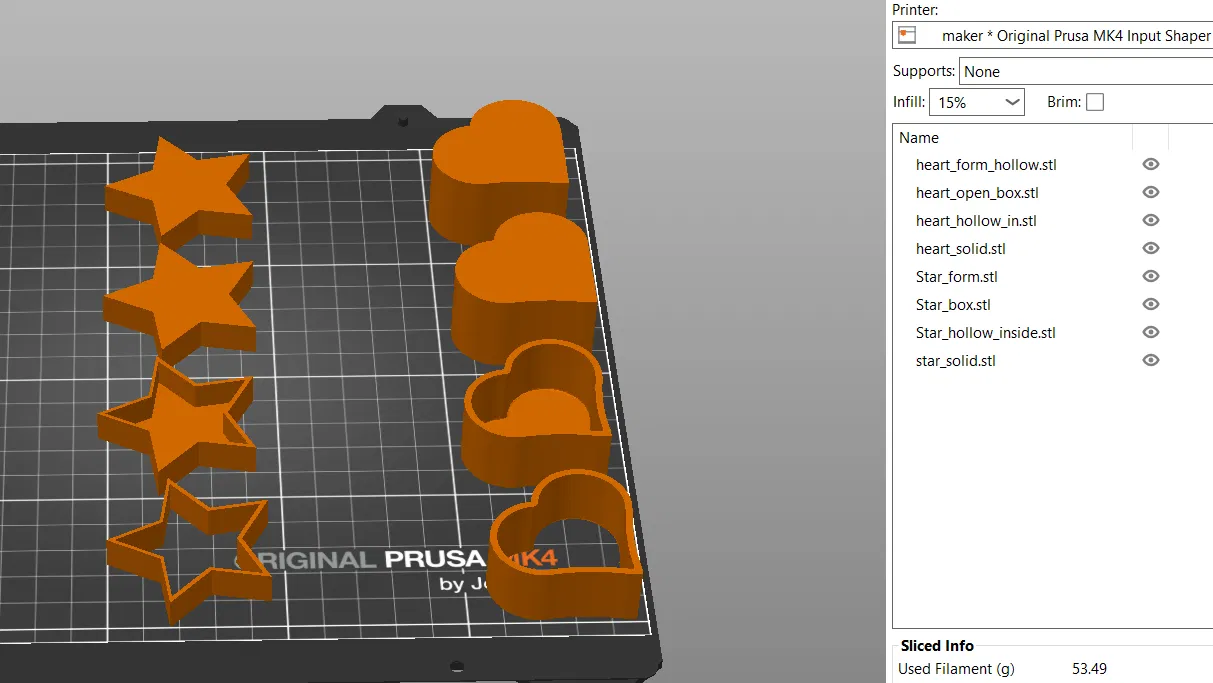Click eye icon next to Star_box.stl
Screen dimensions: 1213x683
click(1151, 304)
